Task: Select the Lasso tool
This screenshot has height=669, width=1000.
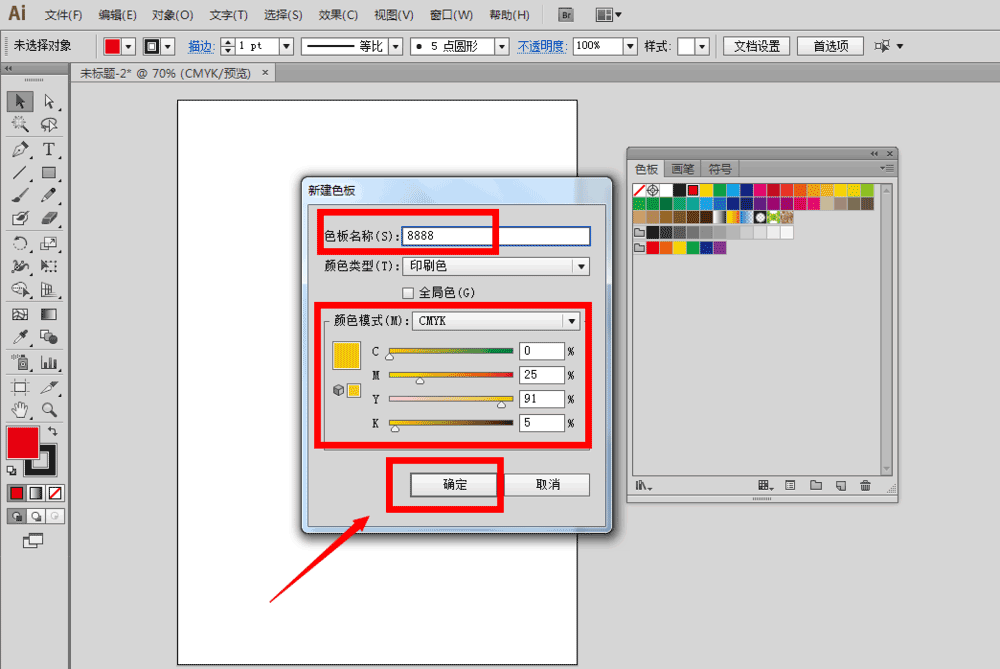Action: [48, 124]
